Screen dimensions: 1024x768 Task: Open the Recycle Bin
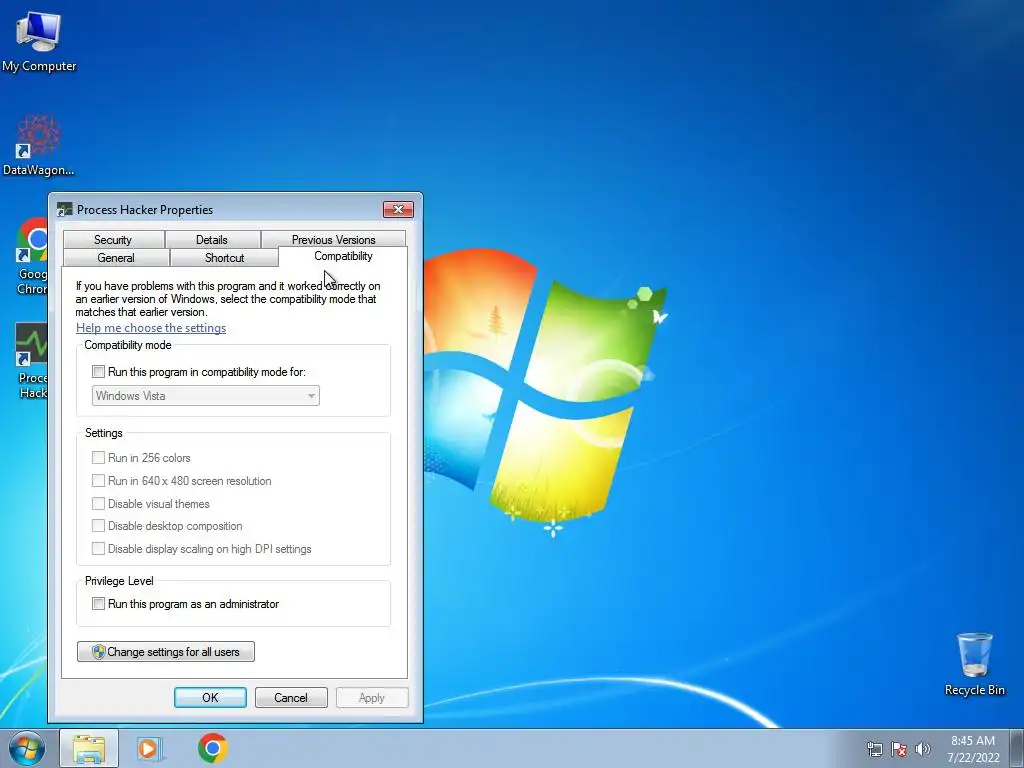(x=974, y=664)
